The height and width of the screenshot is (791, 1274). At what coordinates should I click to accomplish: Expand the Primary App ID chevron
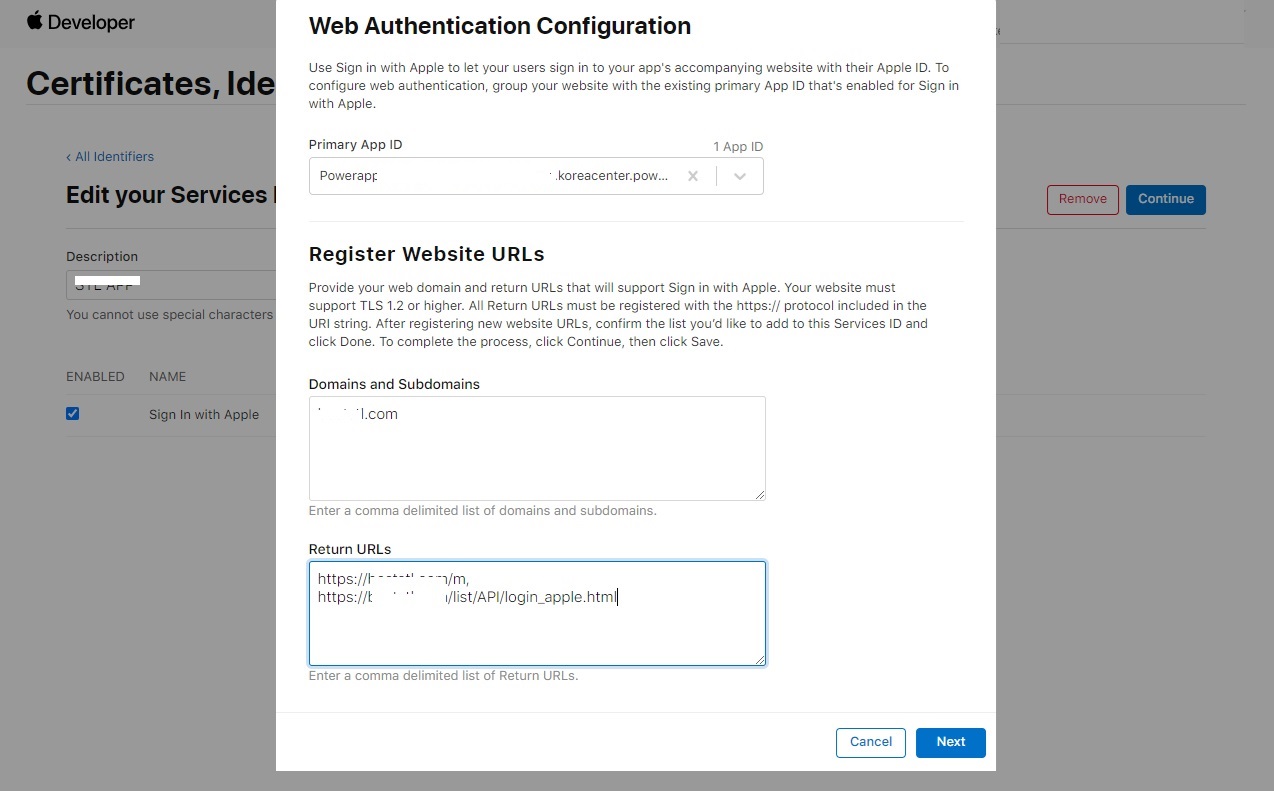tap(740, 176)
